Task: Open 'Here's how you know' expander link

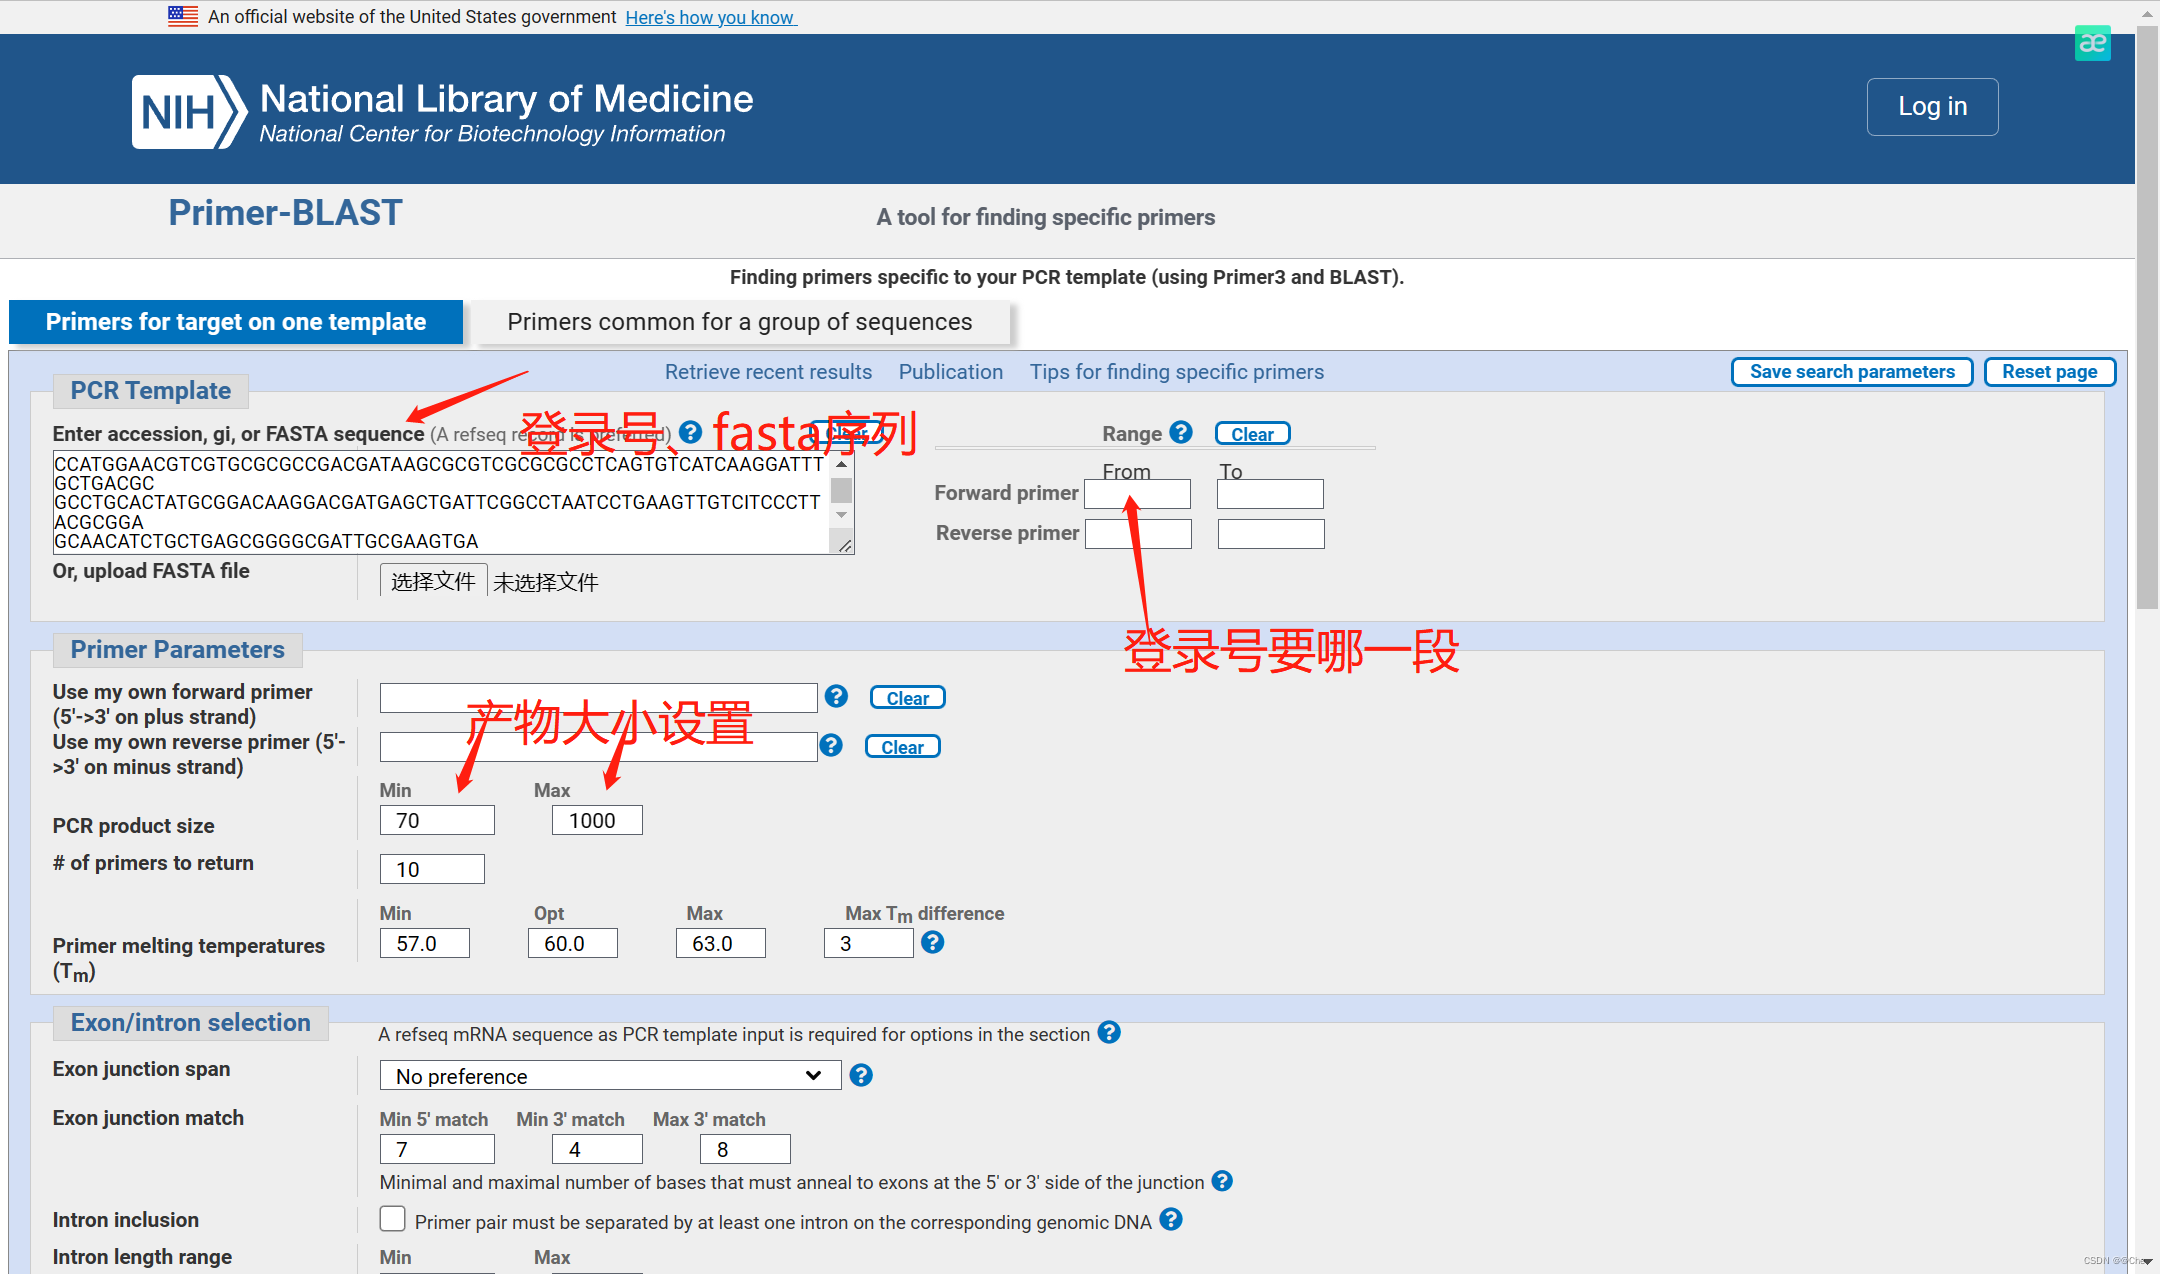Action: click(710, 17)
